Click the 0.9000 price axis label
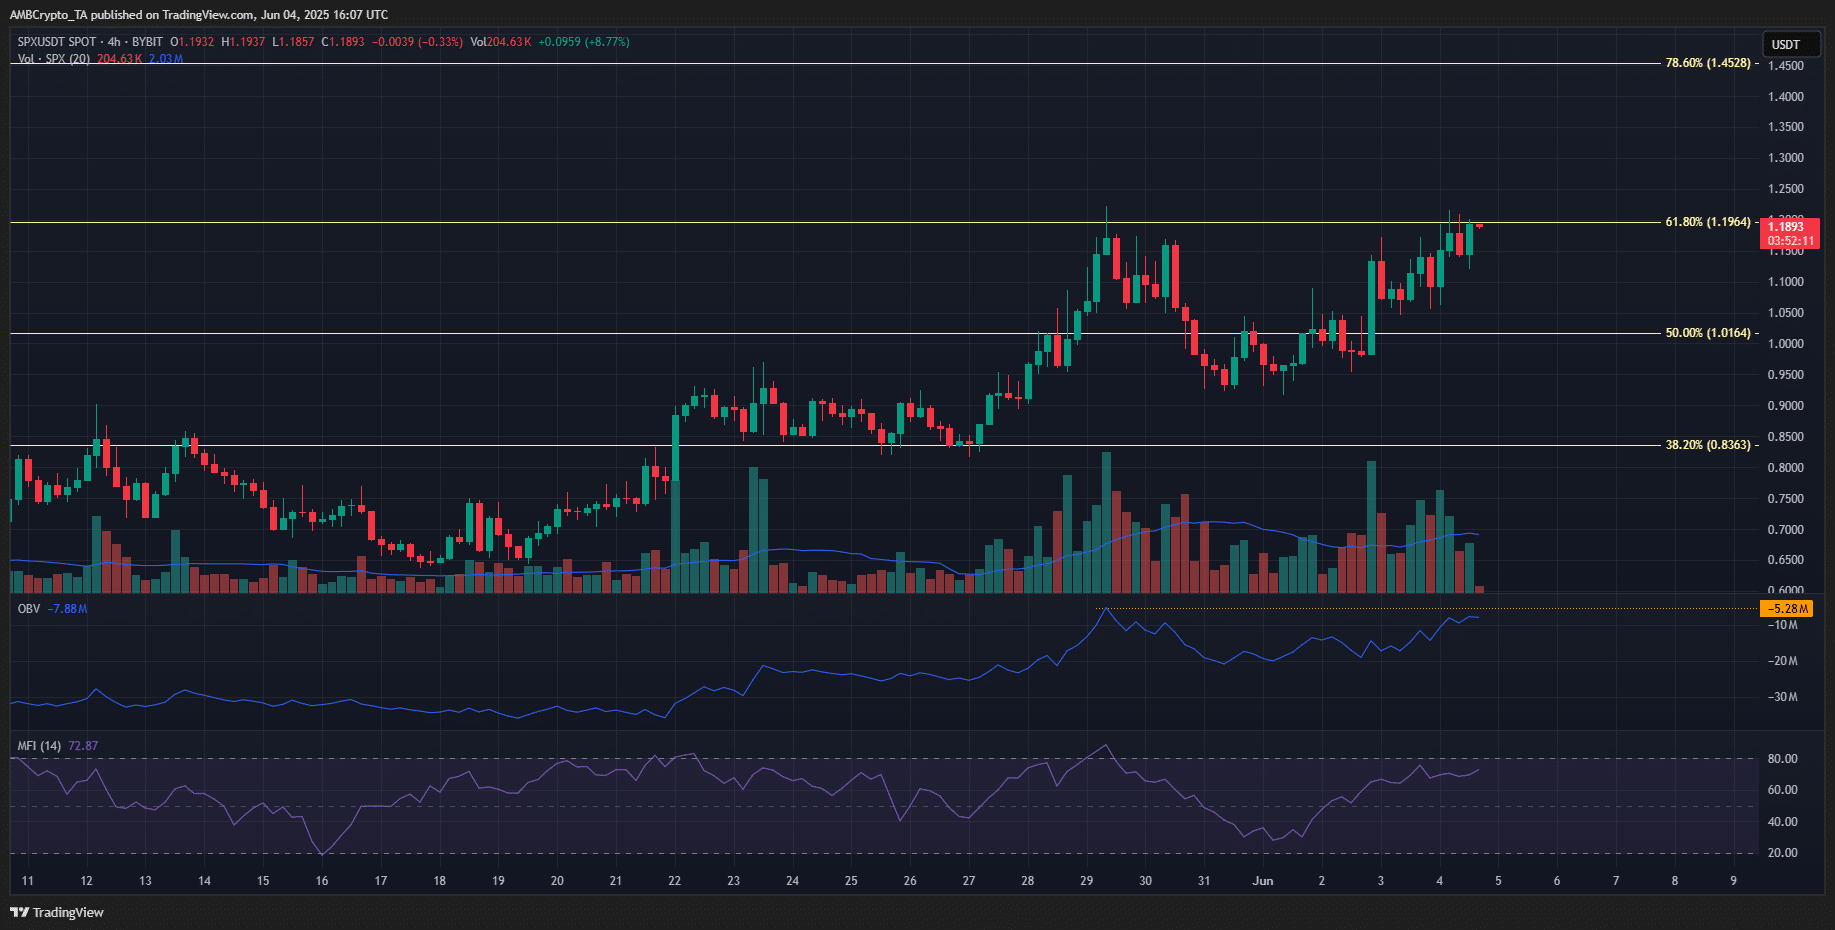 [x=1786, y=406]
